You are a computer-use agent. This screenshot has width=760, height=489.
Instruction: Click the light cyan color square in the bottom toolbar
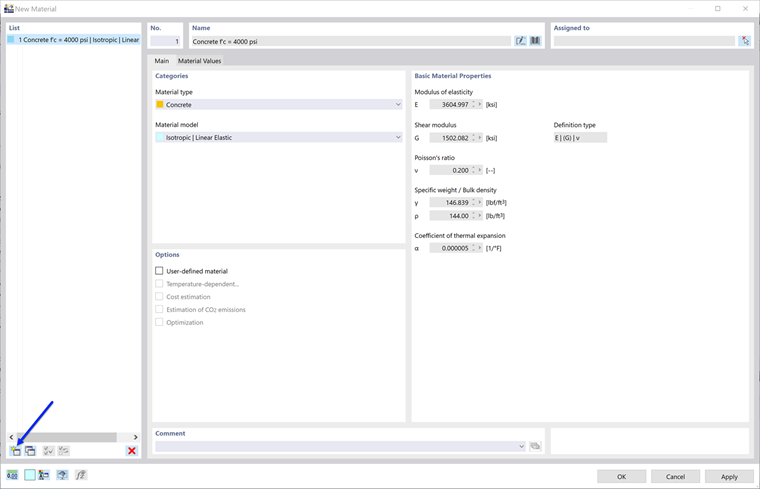click(30, 475)
